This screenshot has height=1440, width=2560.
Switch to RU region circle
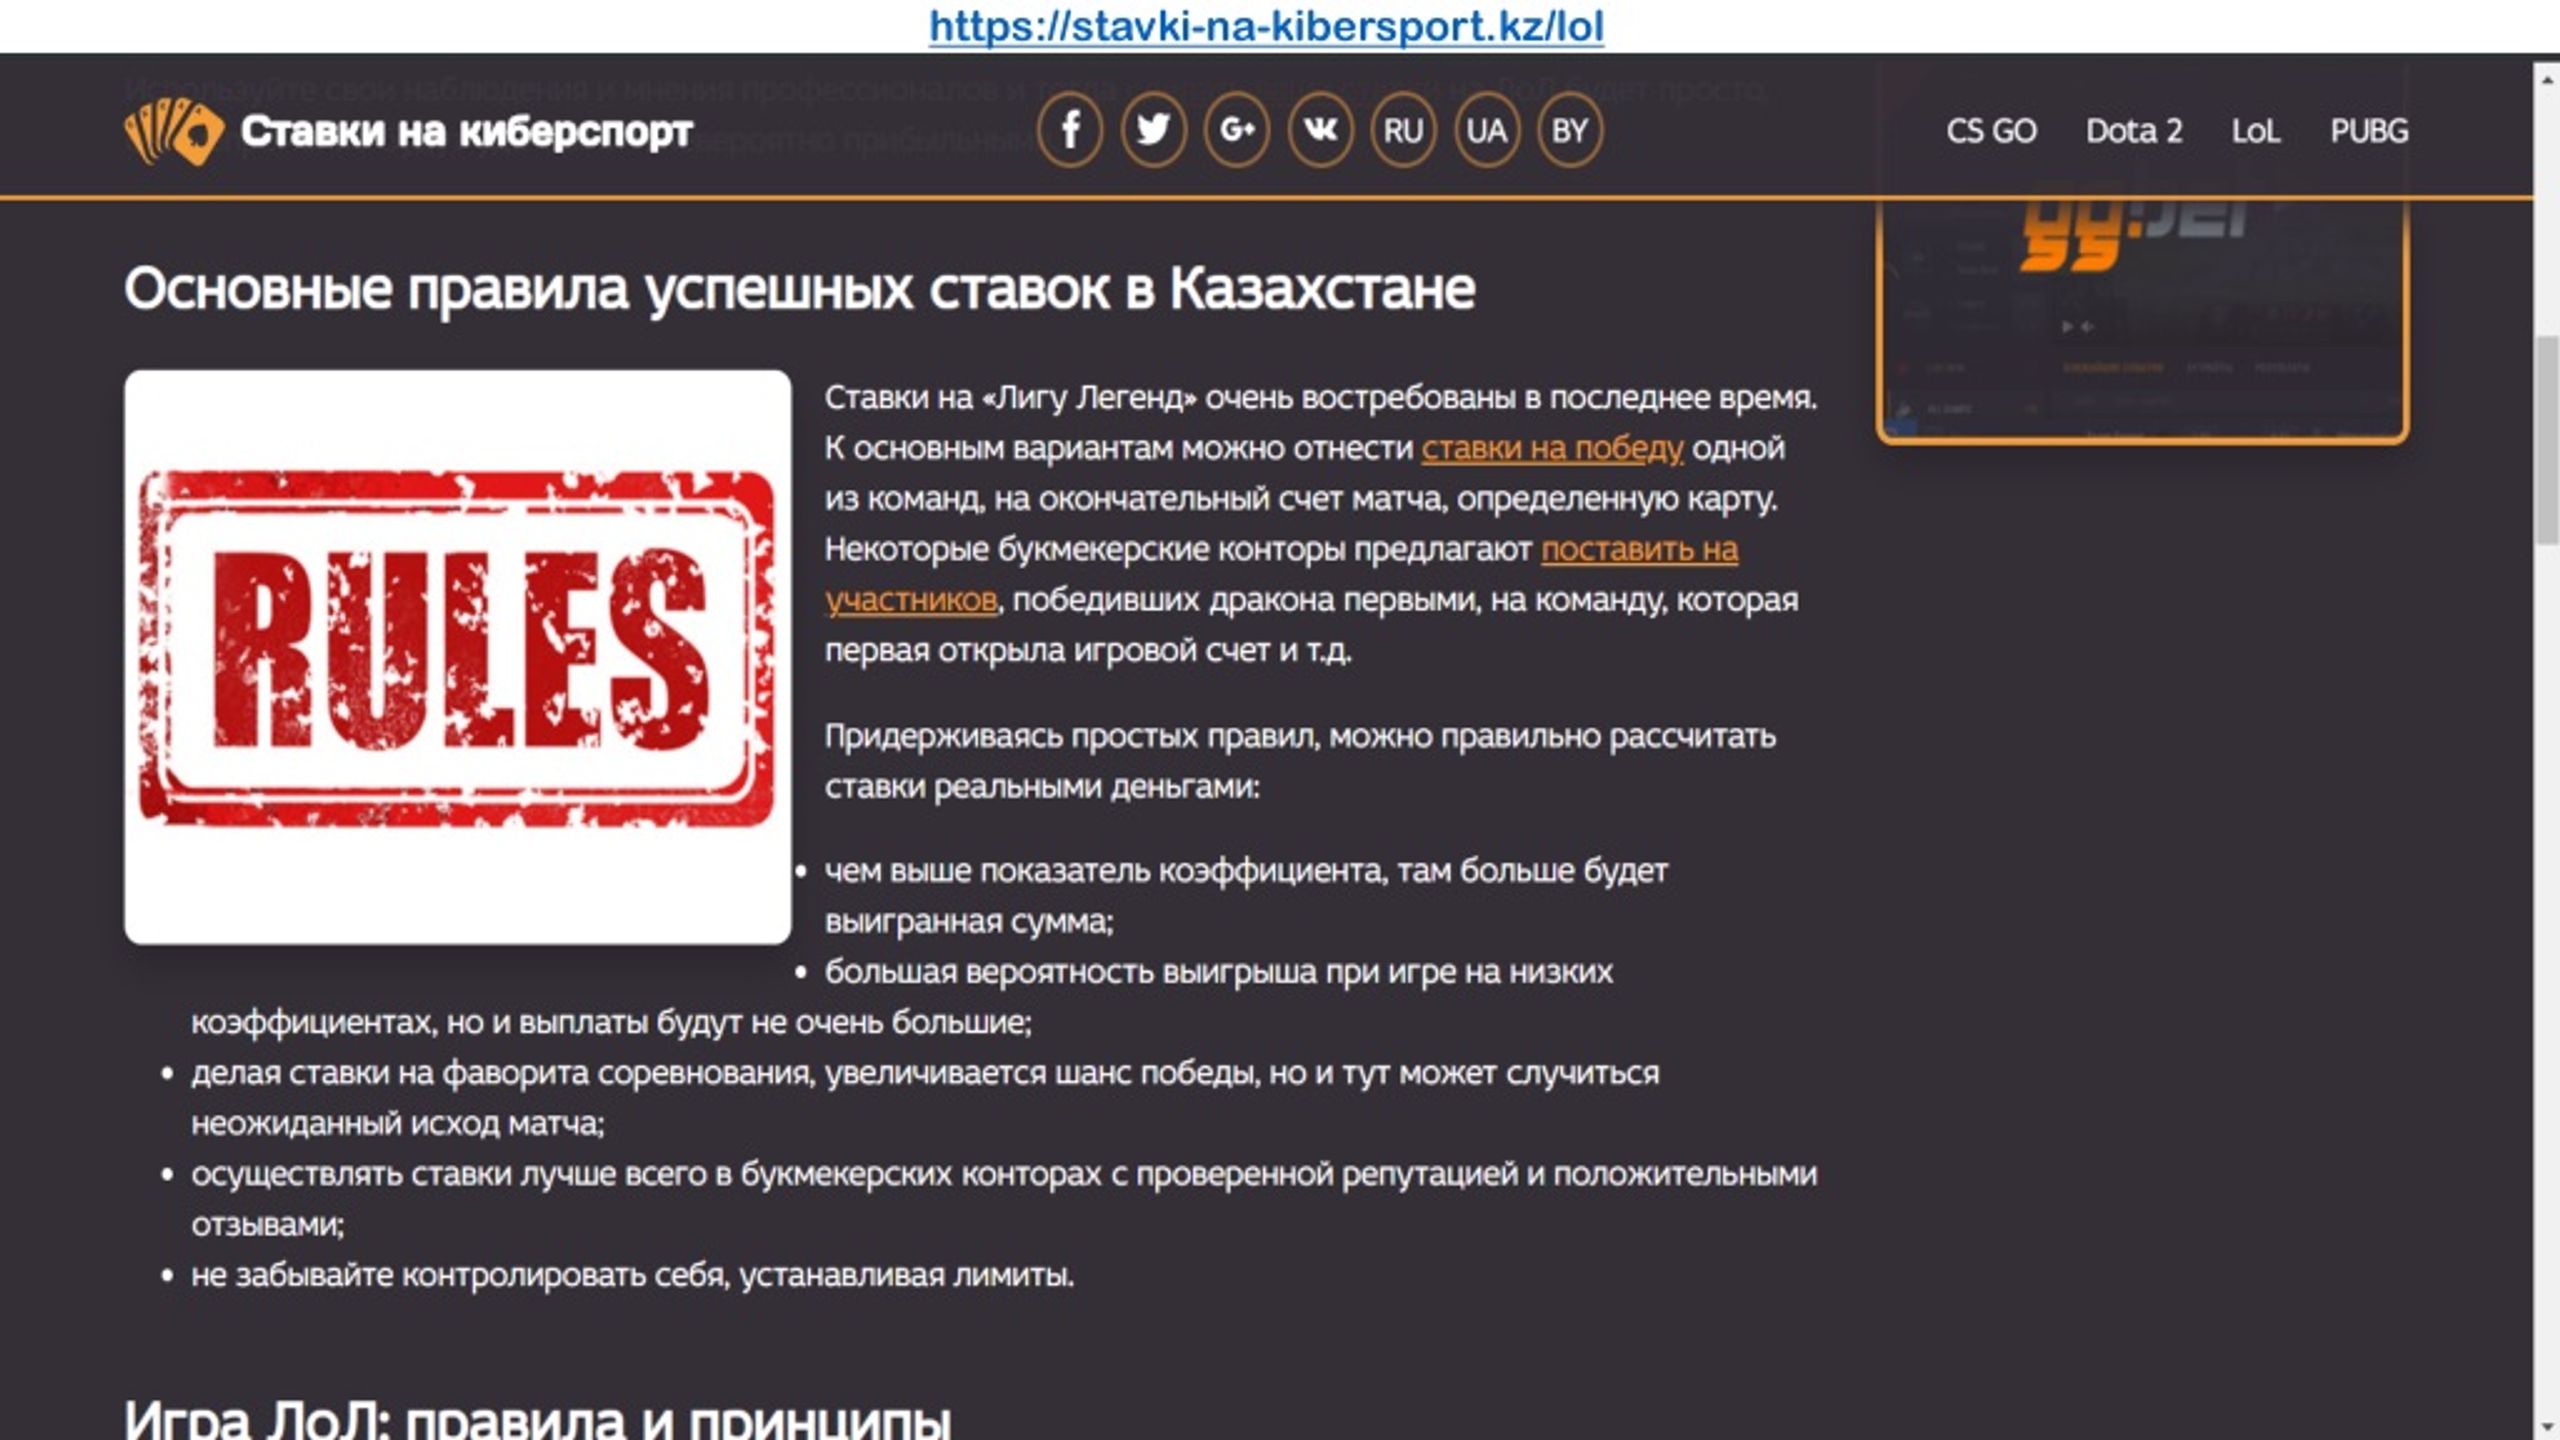(1403, 130)
